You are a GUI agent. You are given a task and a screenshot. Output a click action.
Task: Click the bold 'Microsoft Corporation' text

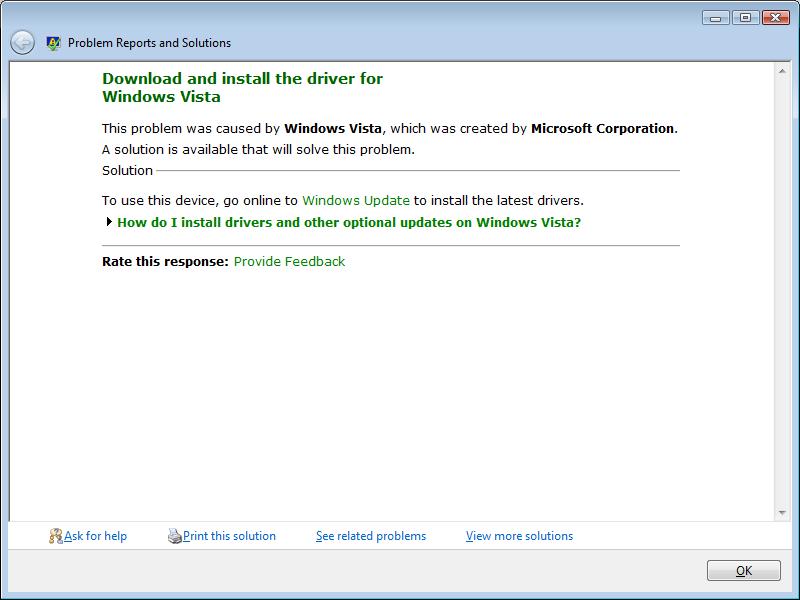pos(603,129)
